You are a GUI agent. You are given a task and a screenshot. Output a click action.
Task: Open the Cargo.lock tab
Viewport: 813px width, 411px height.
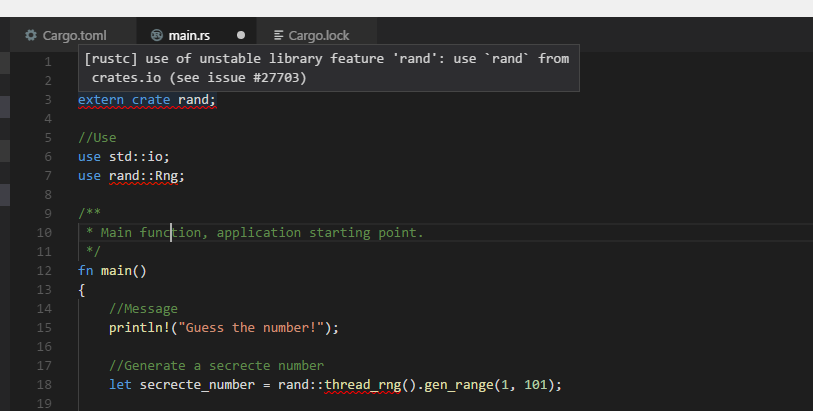[x=316, y=35]
